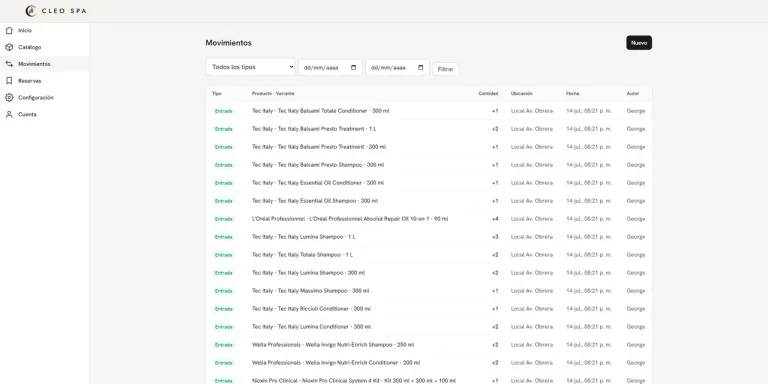Open Configuración in the sidebar
Image resolution: width=768 pixels, height=384 pixels.
point(44,97)
